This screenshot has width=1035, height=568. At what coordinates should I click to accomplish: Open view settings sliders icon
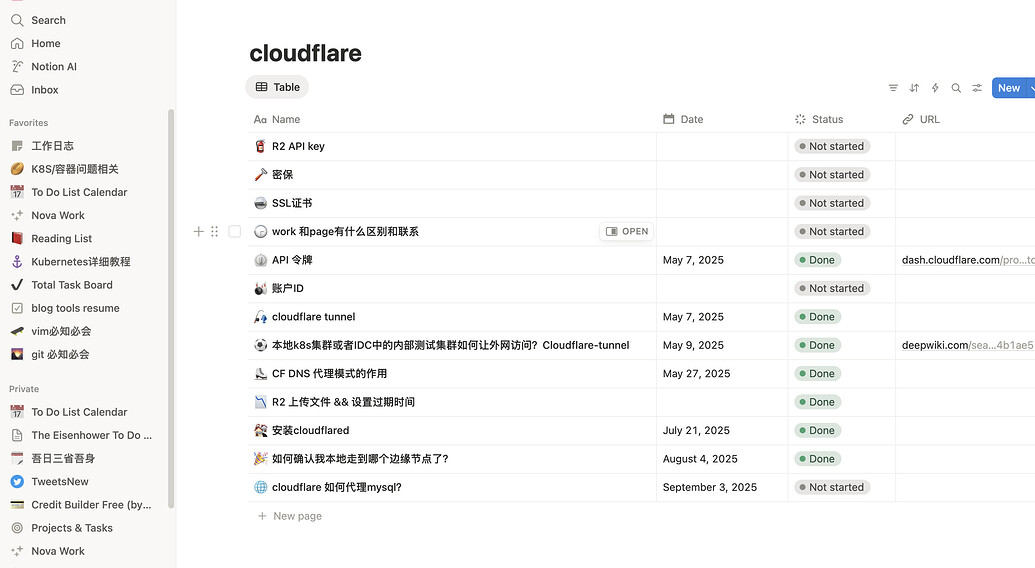[x=977, y=88]
